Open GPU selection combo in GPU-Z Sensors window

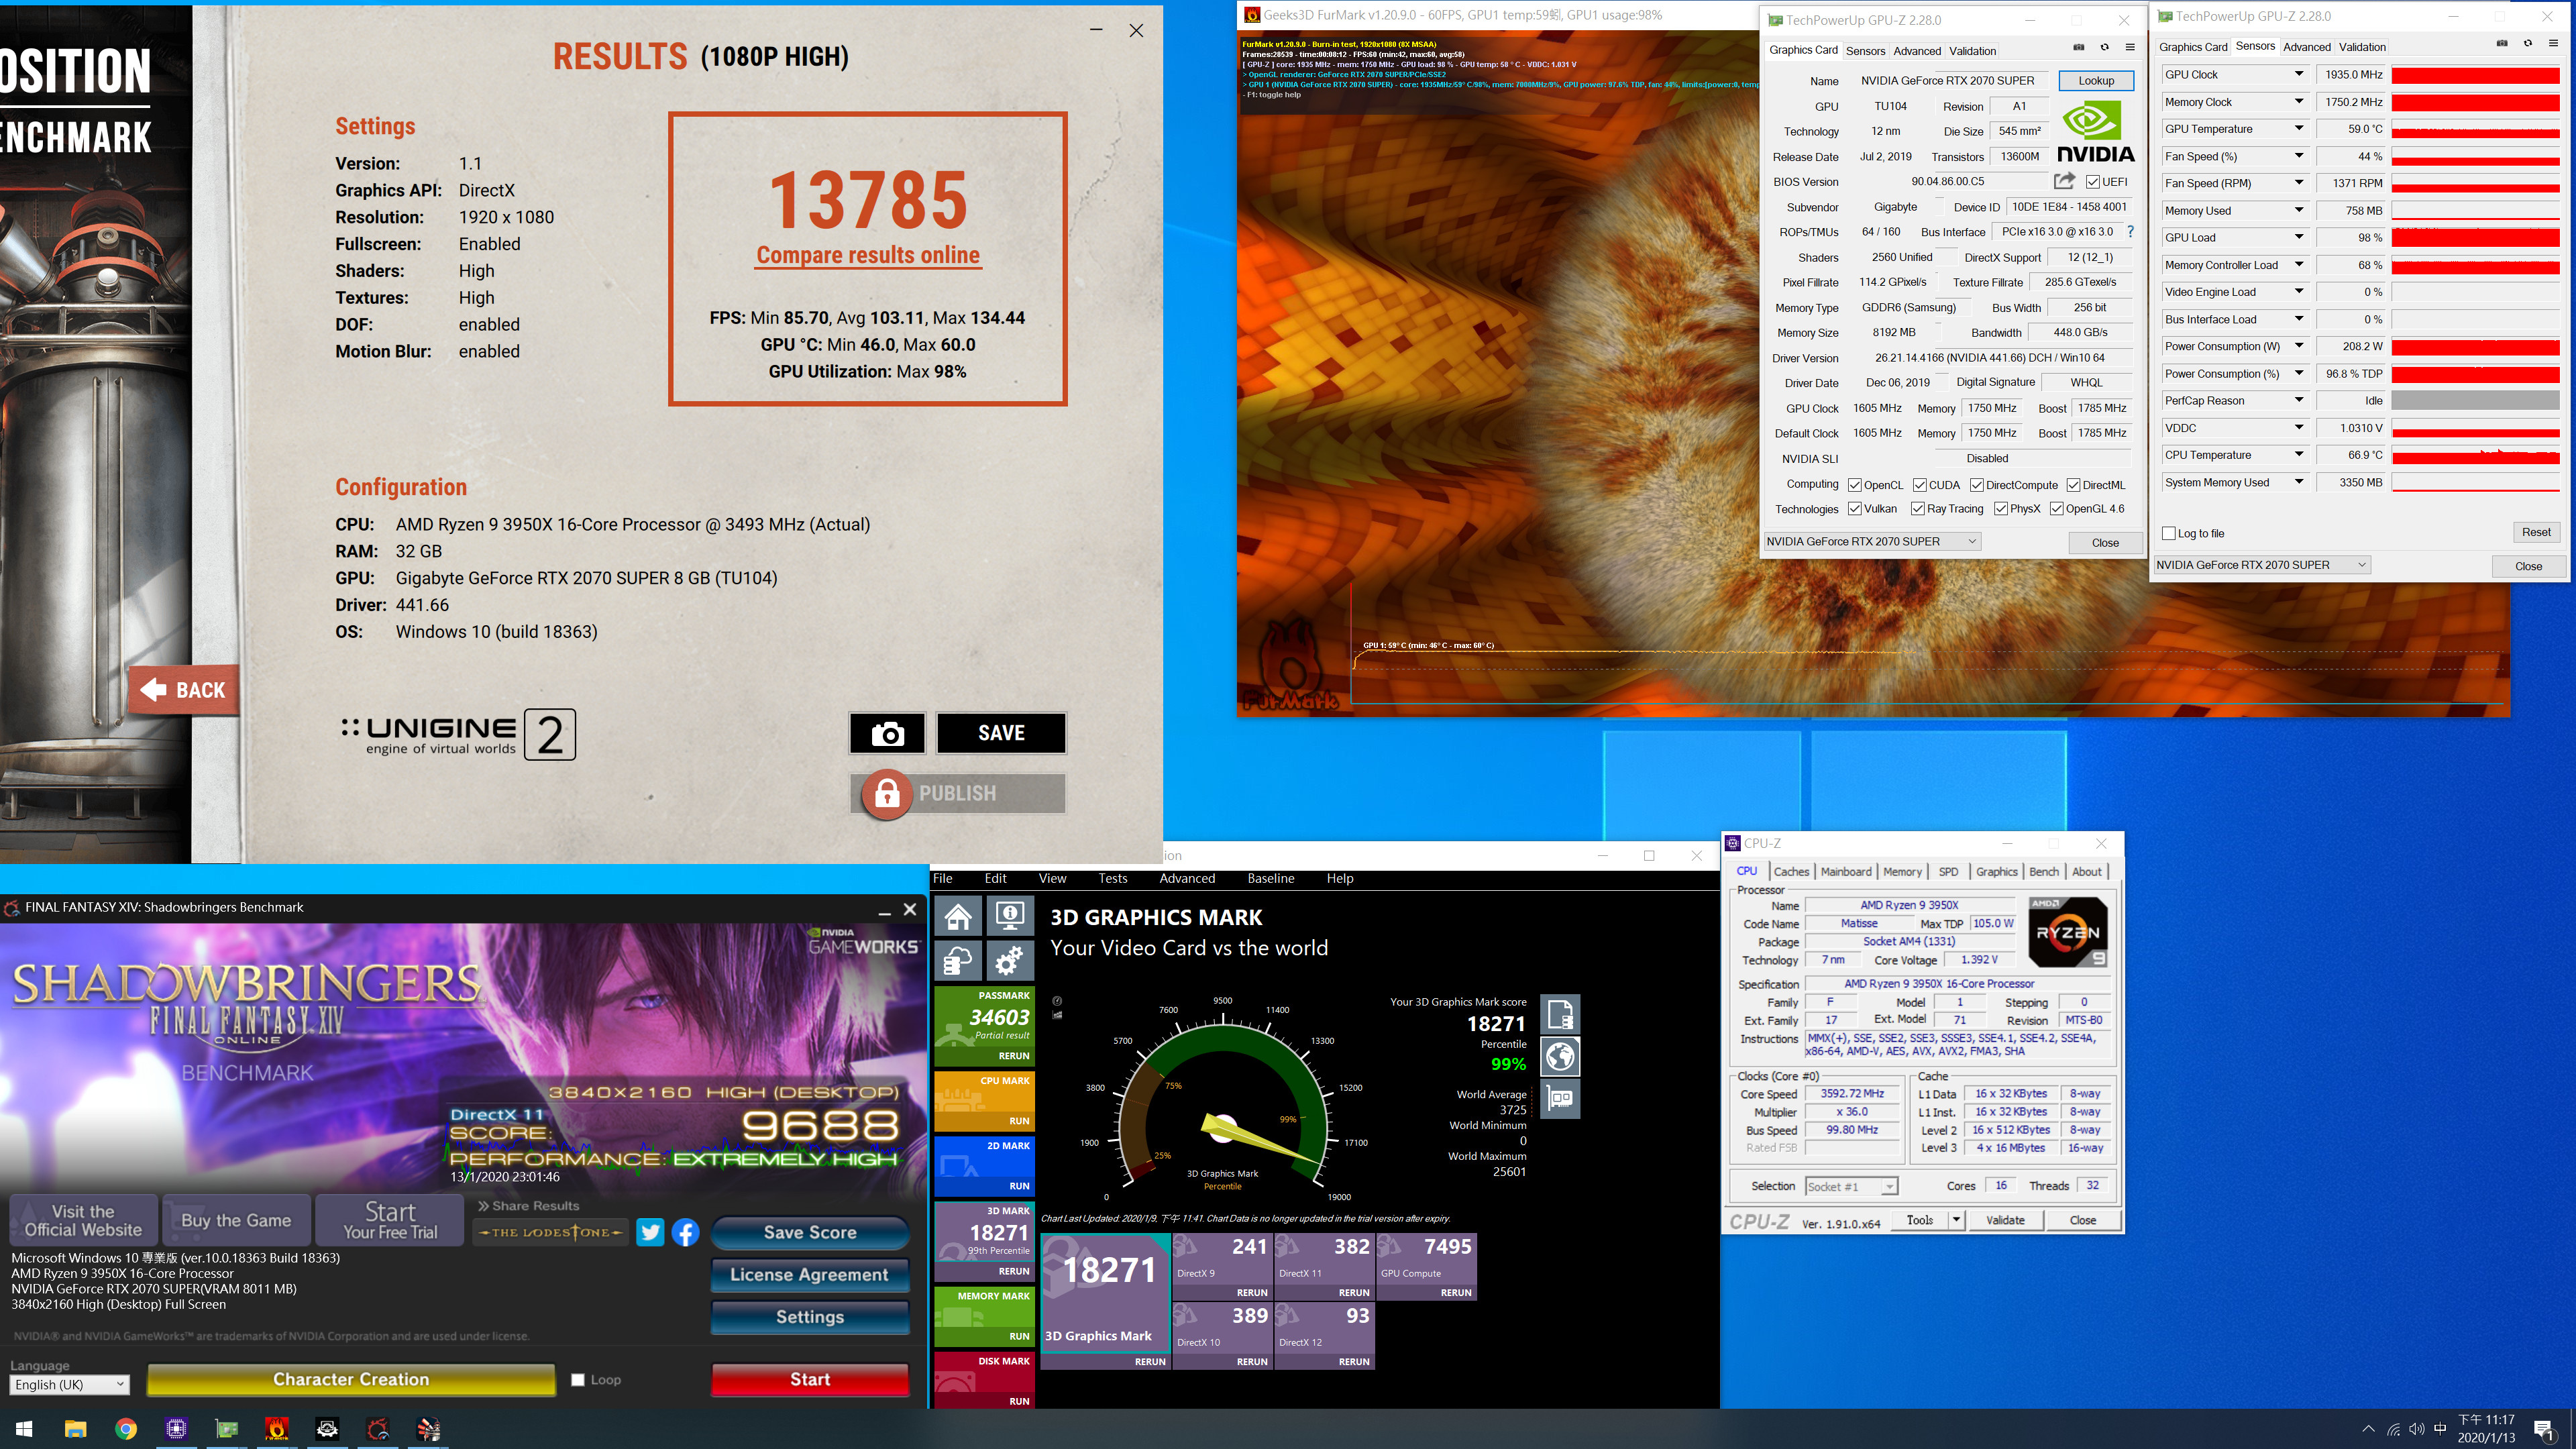coord(2262,565)
